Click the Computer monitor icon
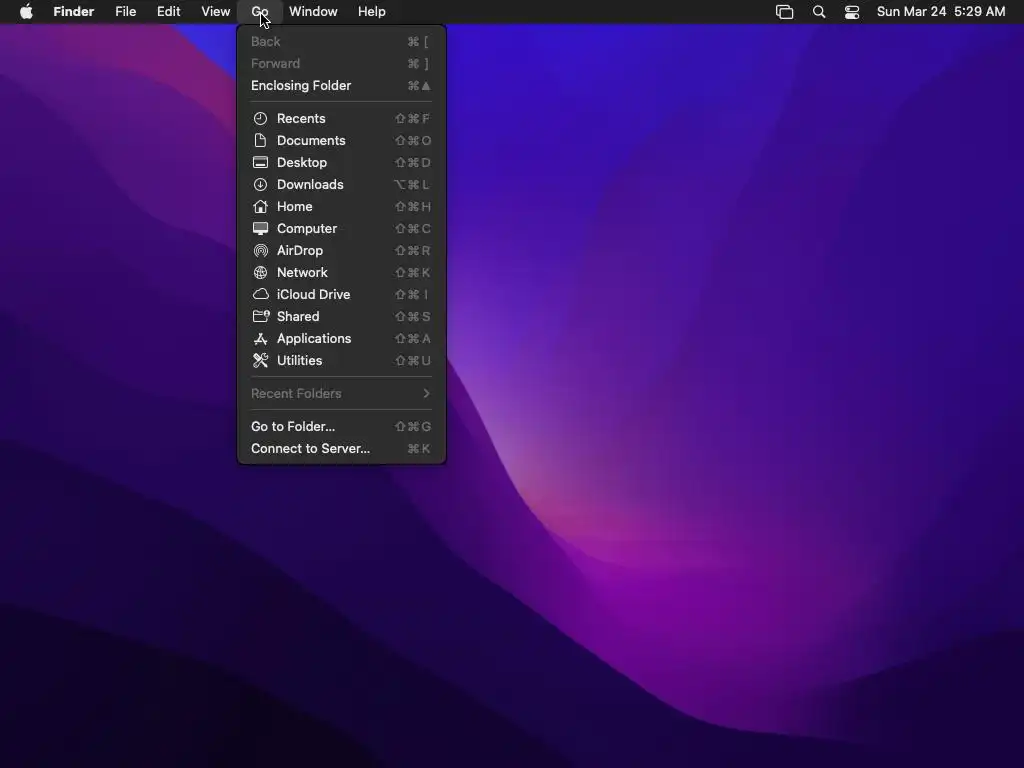1024x768 pixels. click(261, 229)
